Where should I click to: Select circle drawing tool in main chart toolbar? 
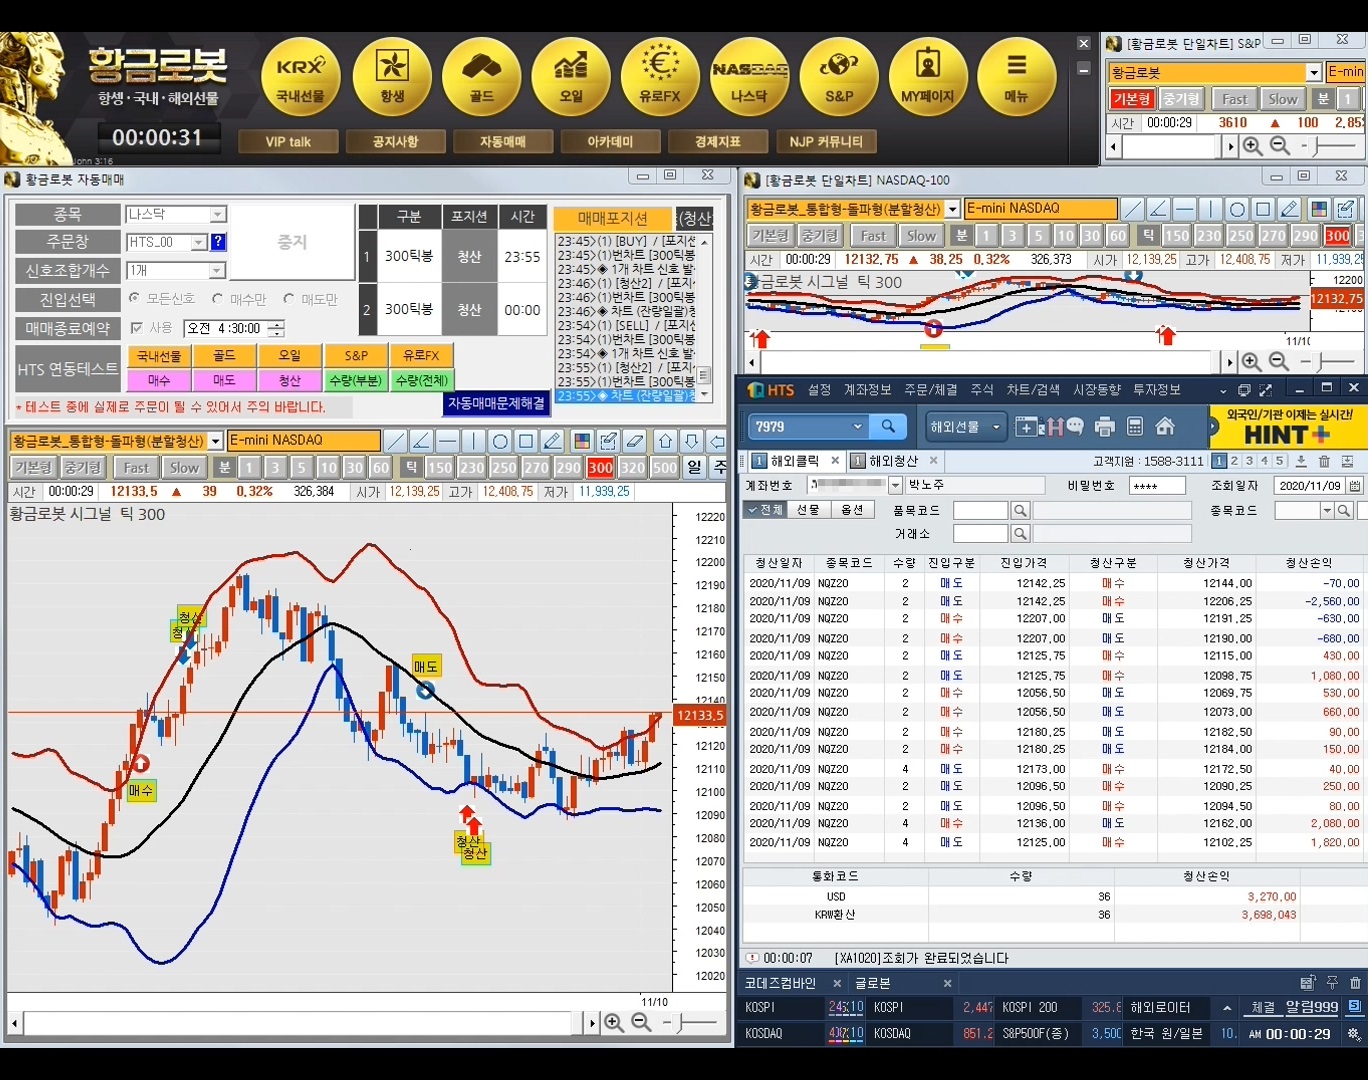coord(500,441)
